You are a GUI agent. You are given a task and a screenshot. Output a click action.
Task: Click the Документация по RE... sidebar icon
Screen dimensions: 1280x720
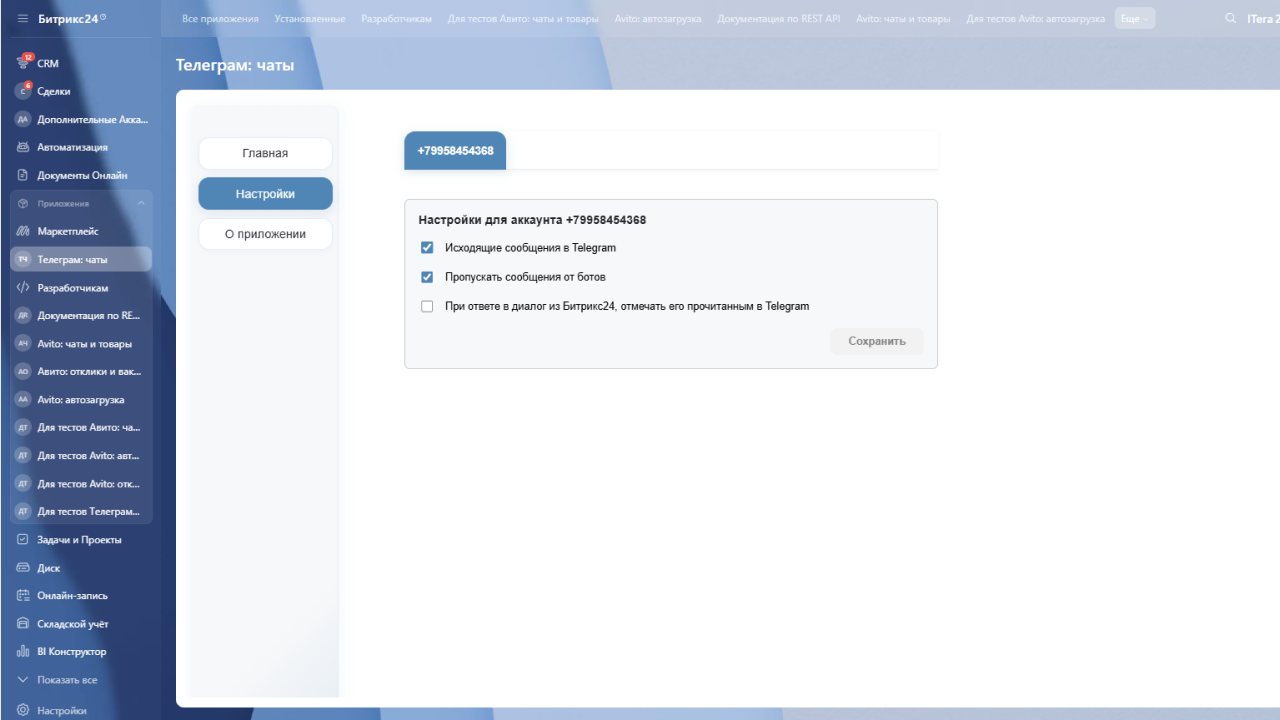point(23,315)
